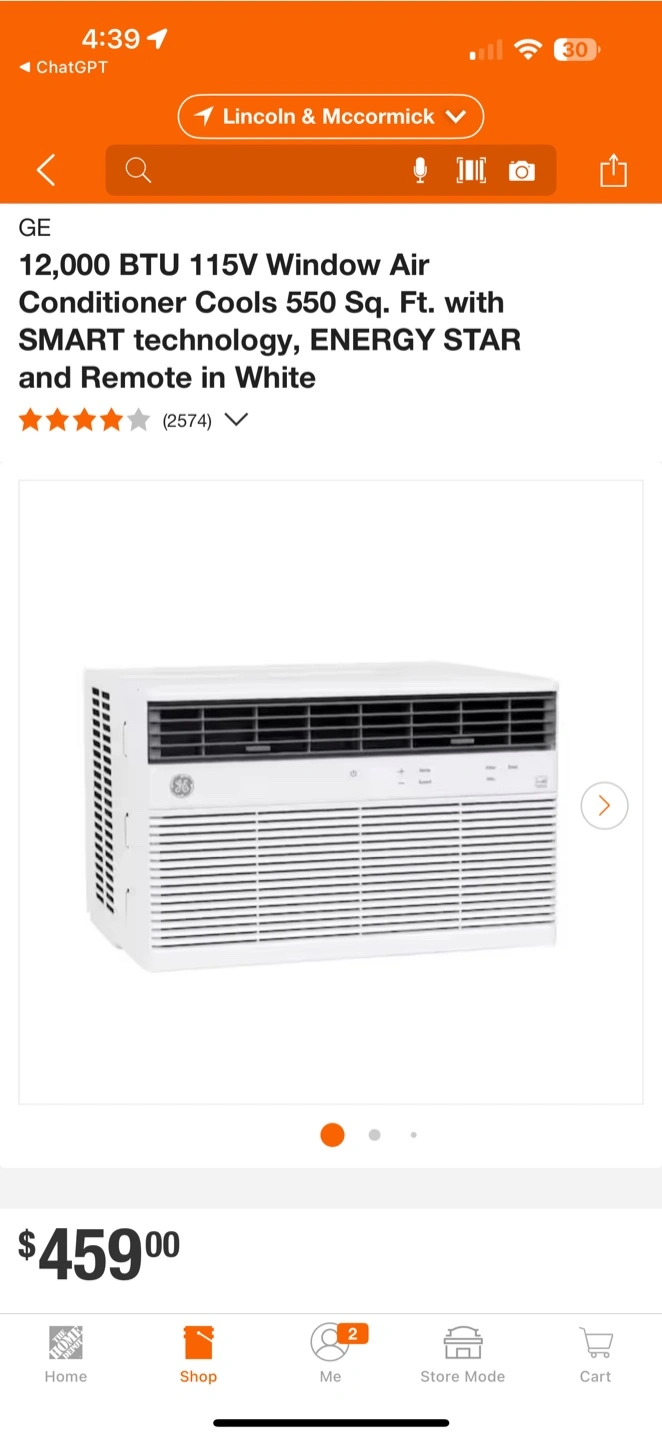Go to the Home tab

[x=66, y=1355]
